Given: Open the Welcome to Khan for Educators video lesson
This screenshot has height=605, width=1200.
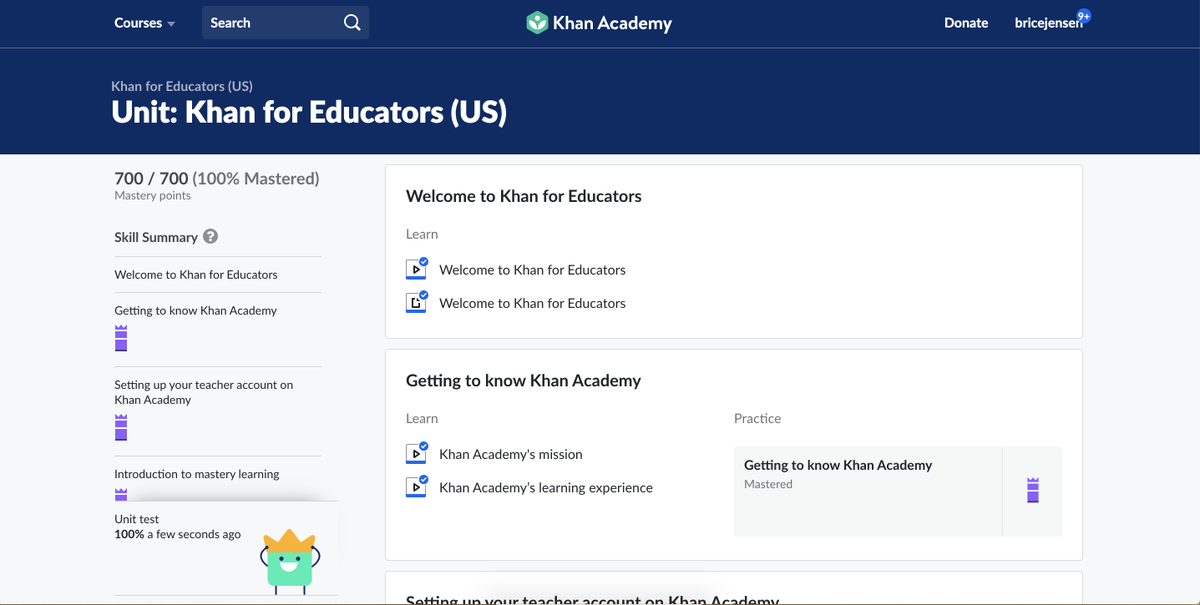Looking at the screenshot, I should click(532, 270).
